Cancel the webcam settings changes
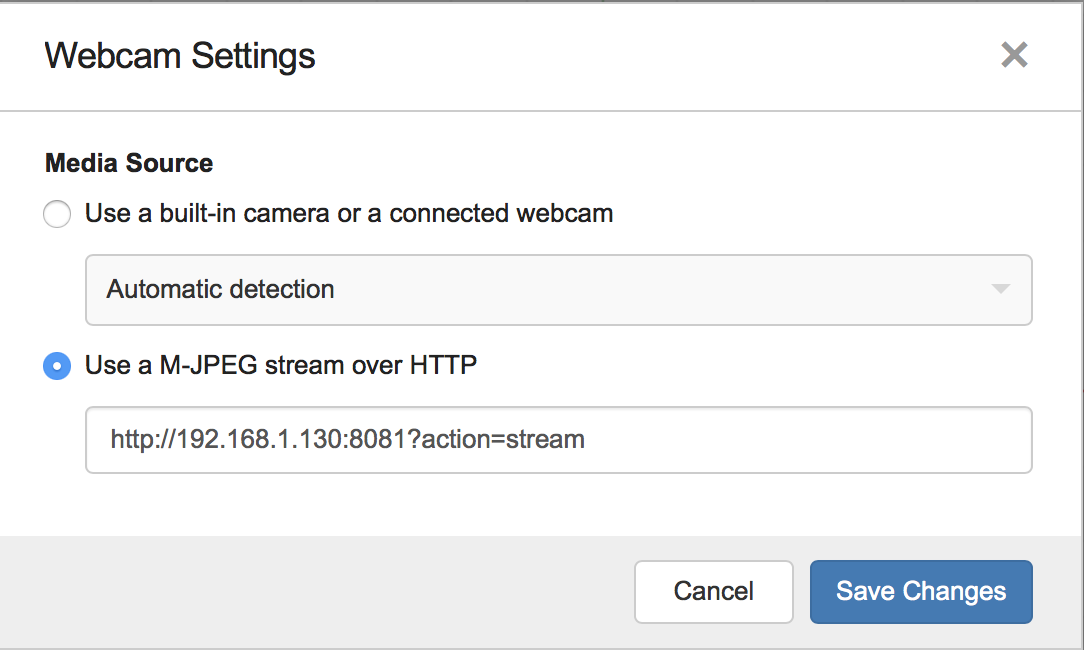This screenshot has height=650, width=1084. [x=713, y=591]
